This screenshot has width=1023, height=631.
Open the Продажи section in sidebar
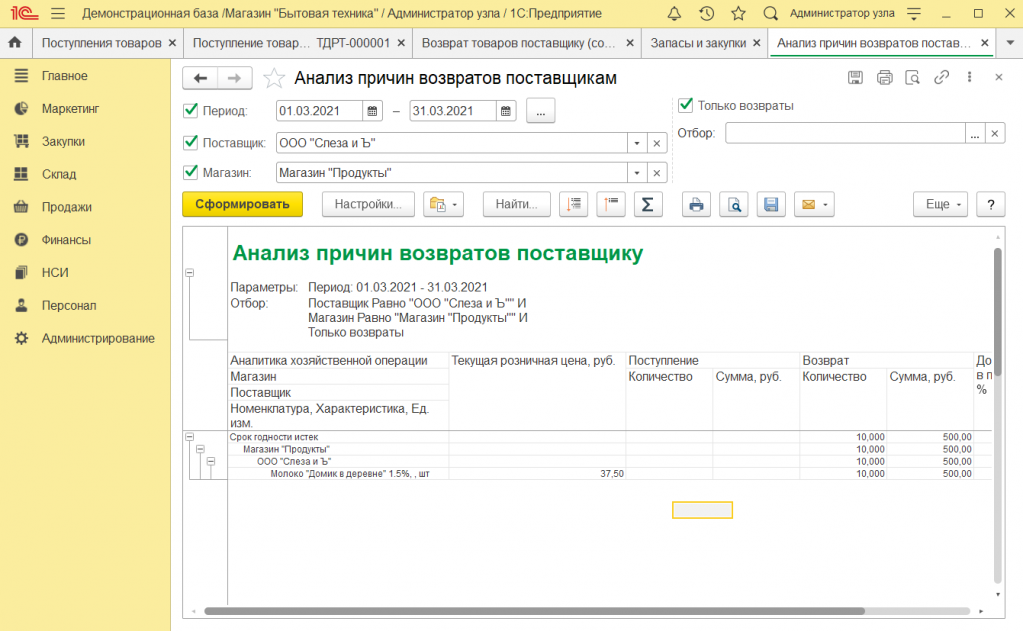[x=66, y=207]
